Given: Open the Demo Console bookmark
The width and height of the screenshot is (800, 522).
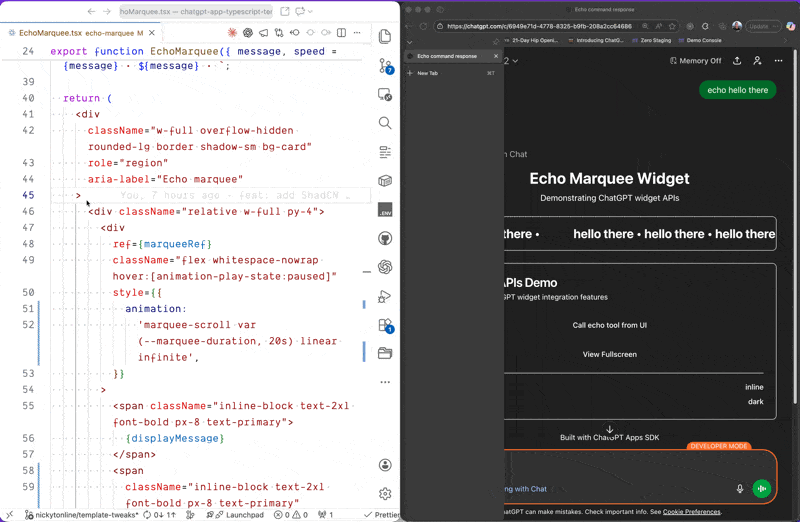Looking at the screenshot, I should pyautogui.click(x=699, y=40).
